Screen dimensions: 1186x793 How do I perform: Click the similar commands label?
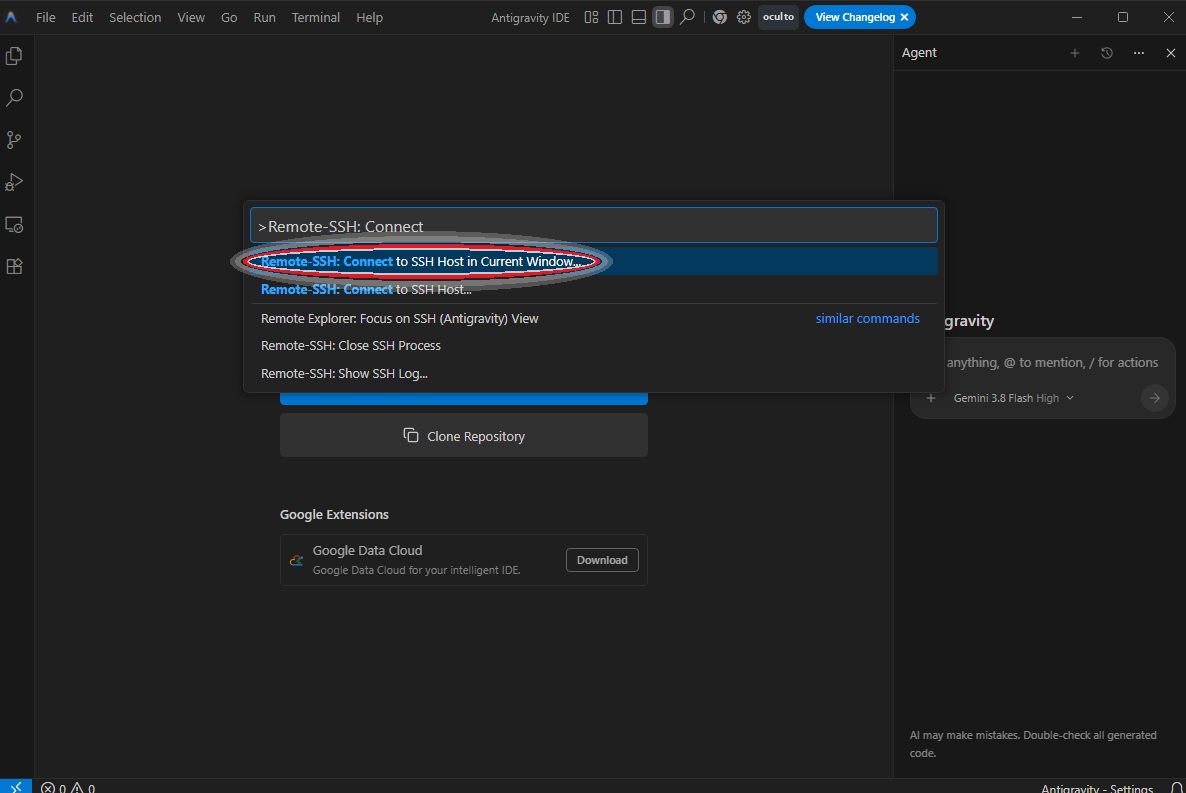pos(868,319)
